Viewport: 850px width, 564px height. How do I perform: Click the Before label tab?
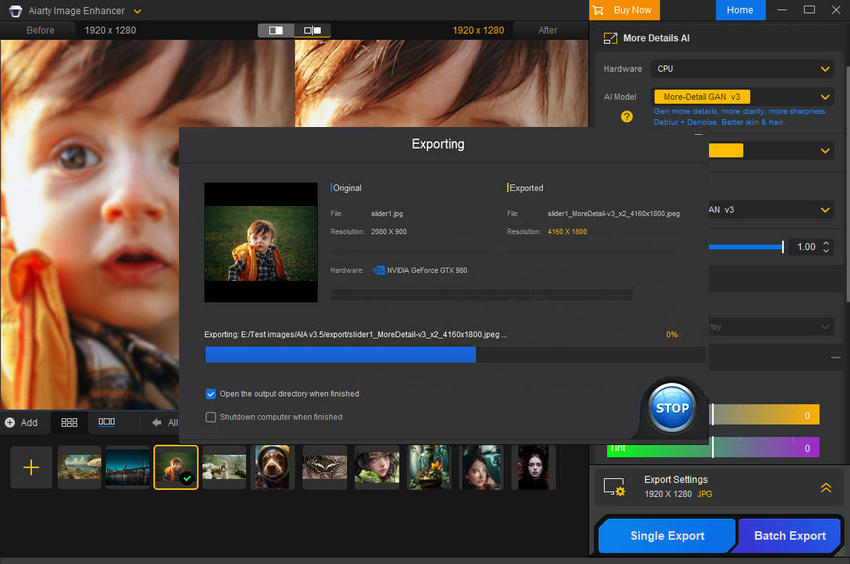(40, 30)
